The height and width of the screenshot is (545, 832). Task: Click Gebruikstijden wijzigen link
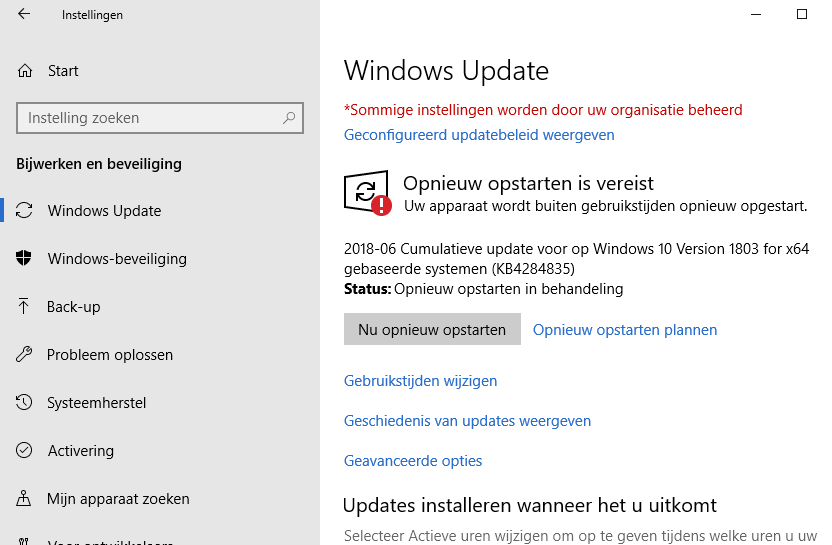[420, 381]
